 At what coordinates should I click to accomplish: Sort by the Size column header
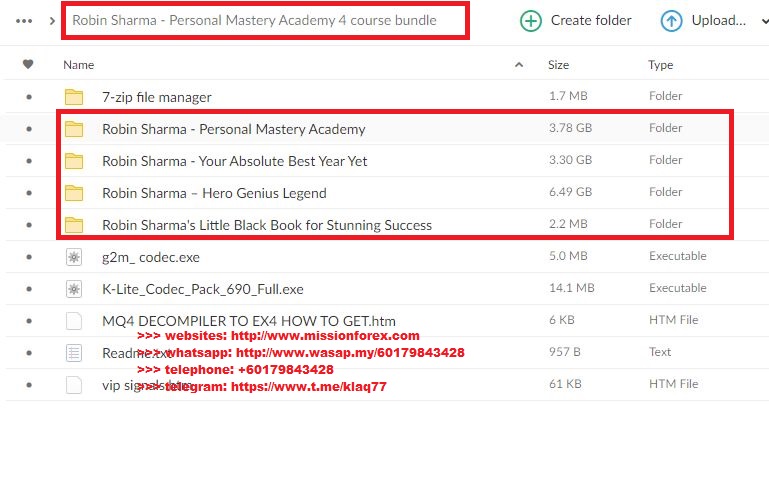[x=559, y=65]
